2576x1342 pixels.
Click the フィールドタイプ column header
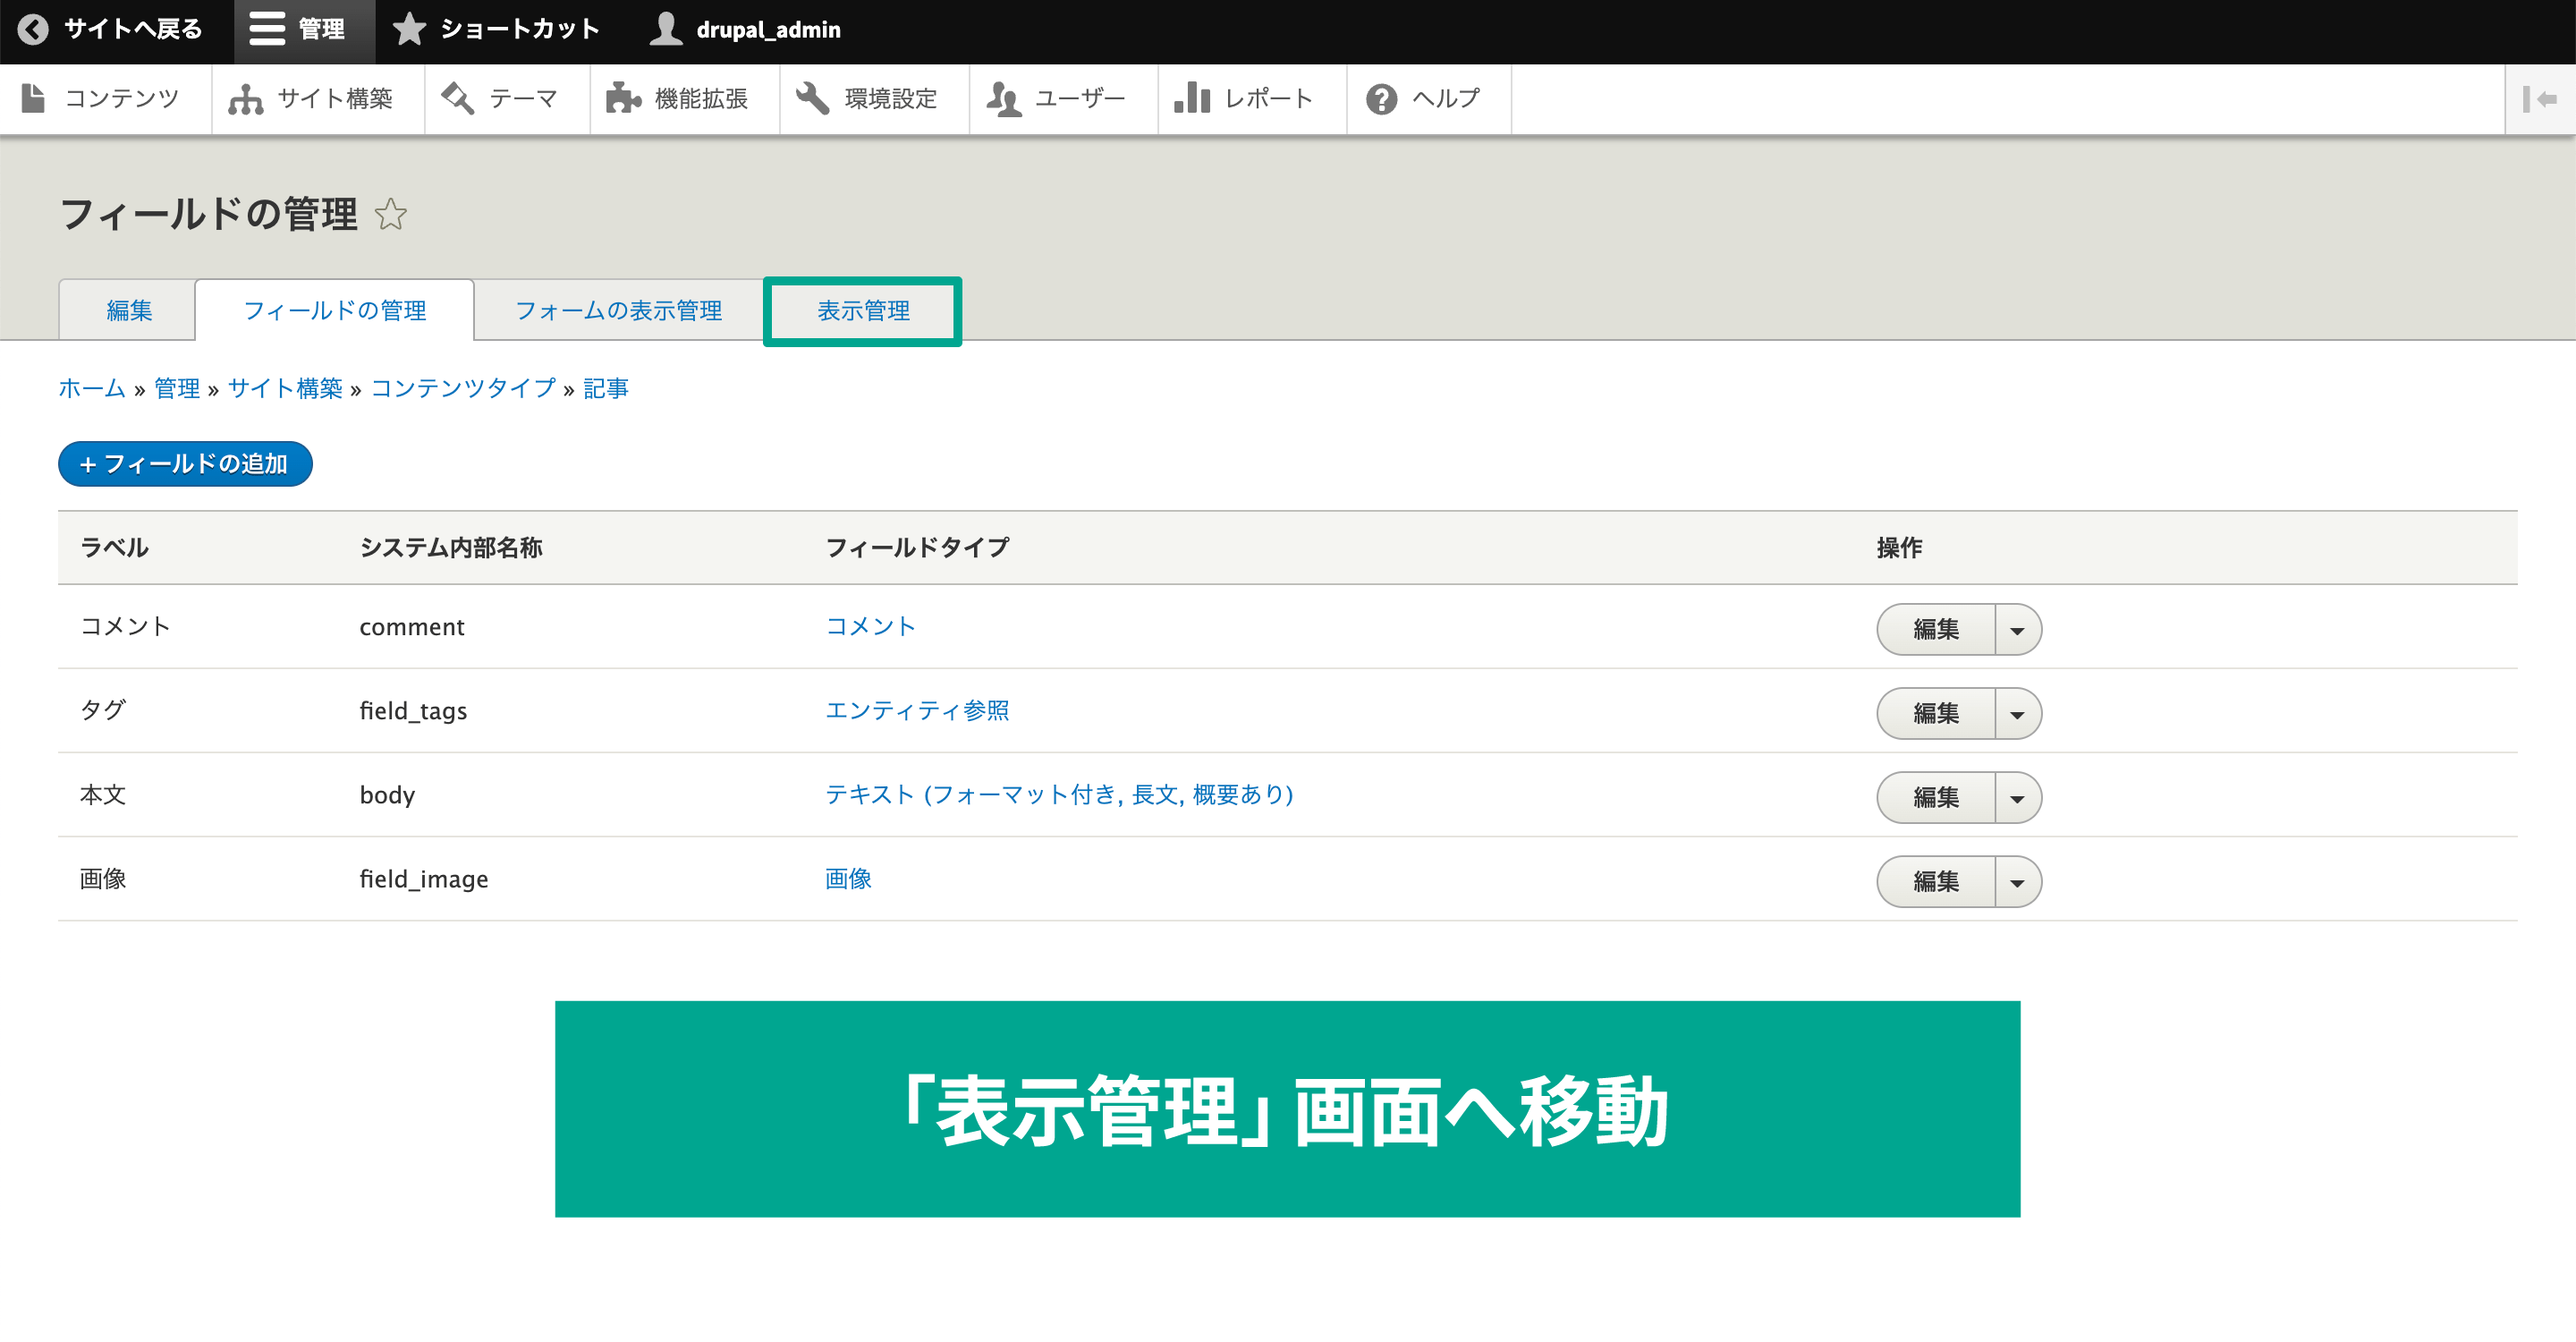tap(917, 547)
